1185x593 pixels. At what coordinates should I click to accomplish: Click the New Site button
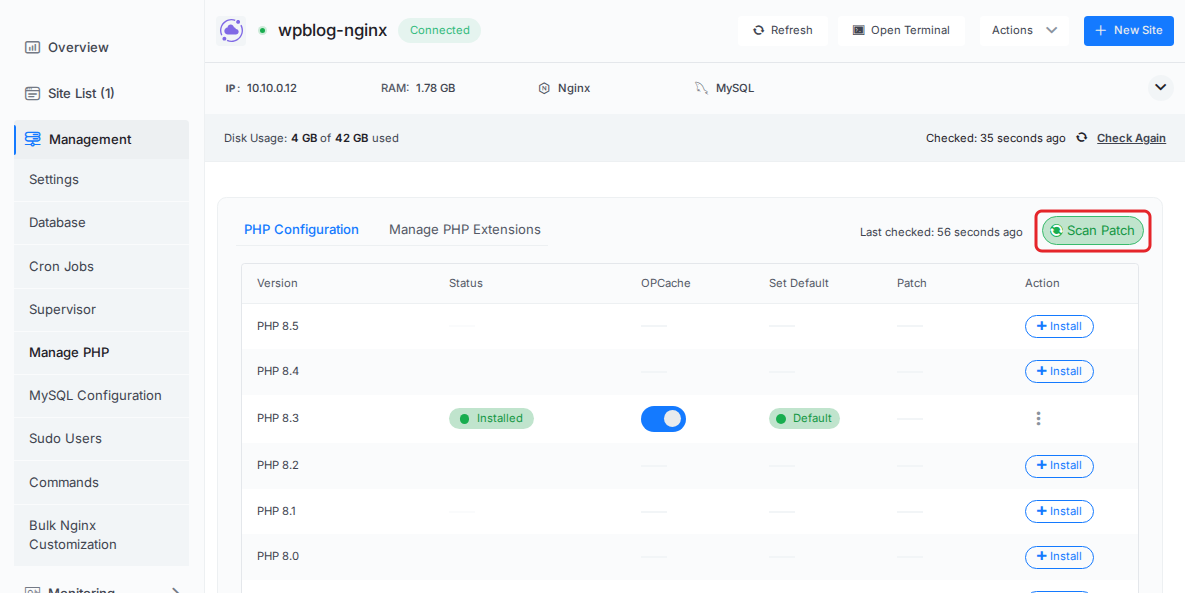click(1128, 30)
